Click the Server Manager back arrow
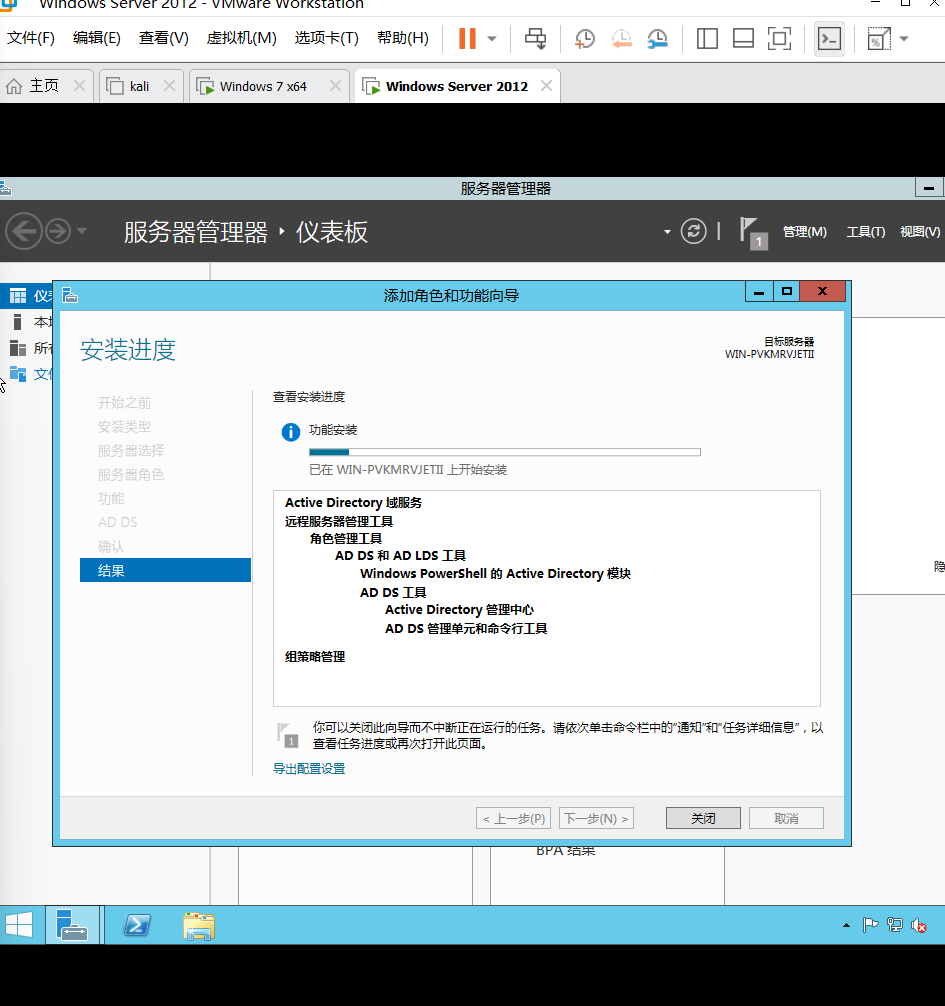The width and height of the screenshot is (945, 1006). (x=24, y=231)
